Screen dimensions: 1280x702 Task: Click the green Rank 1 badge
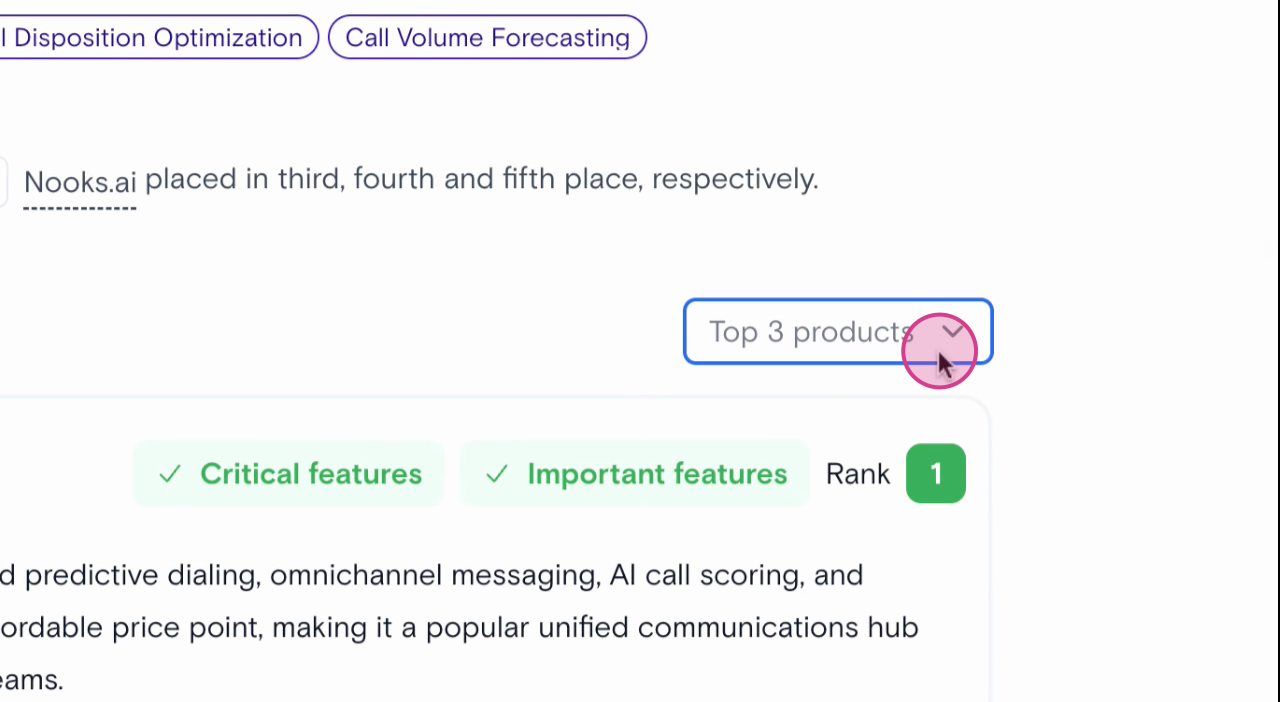[x=935, y=474]
